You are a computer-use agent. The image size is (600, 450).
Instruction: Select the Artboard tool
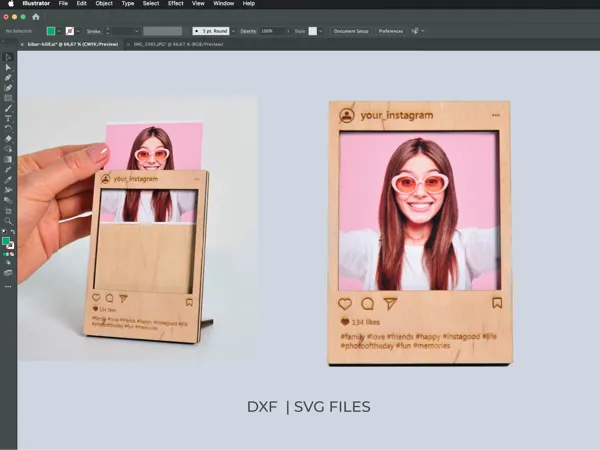pyautogui.click(x=8, y=211)
